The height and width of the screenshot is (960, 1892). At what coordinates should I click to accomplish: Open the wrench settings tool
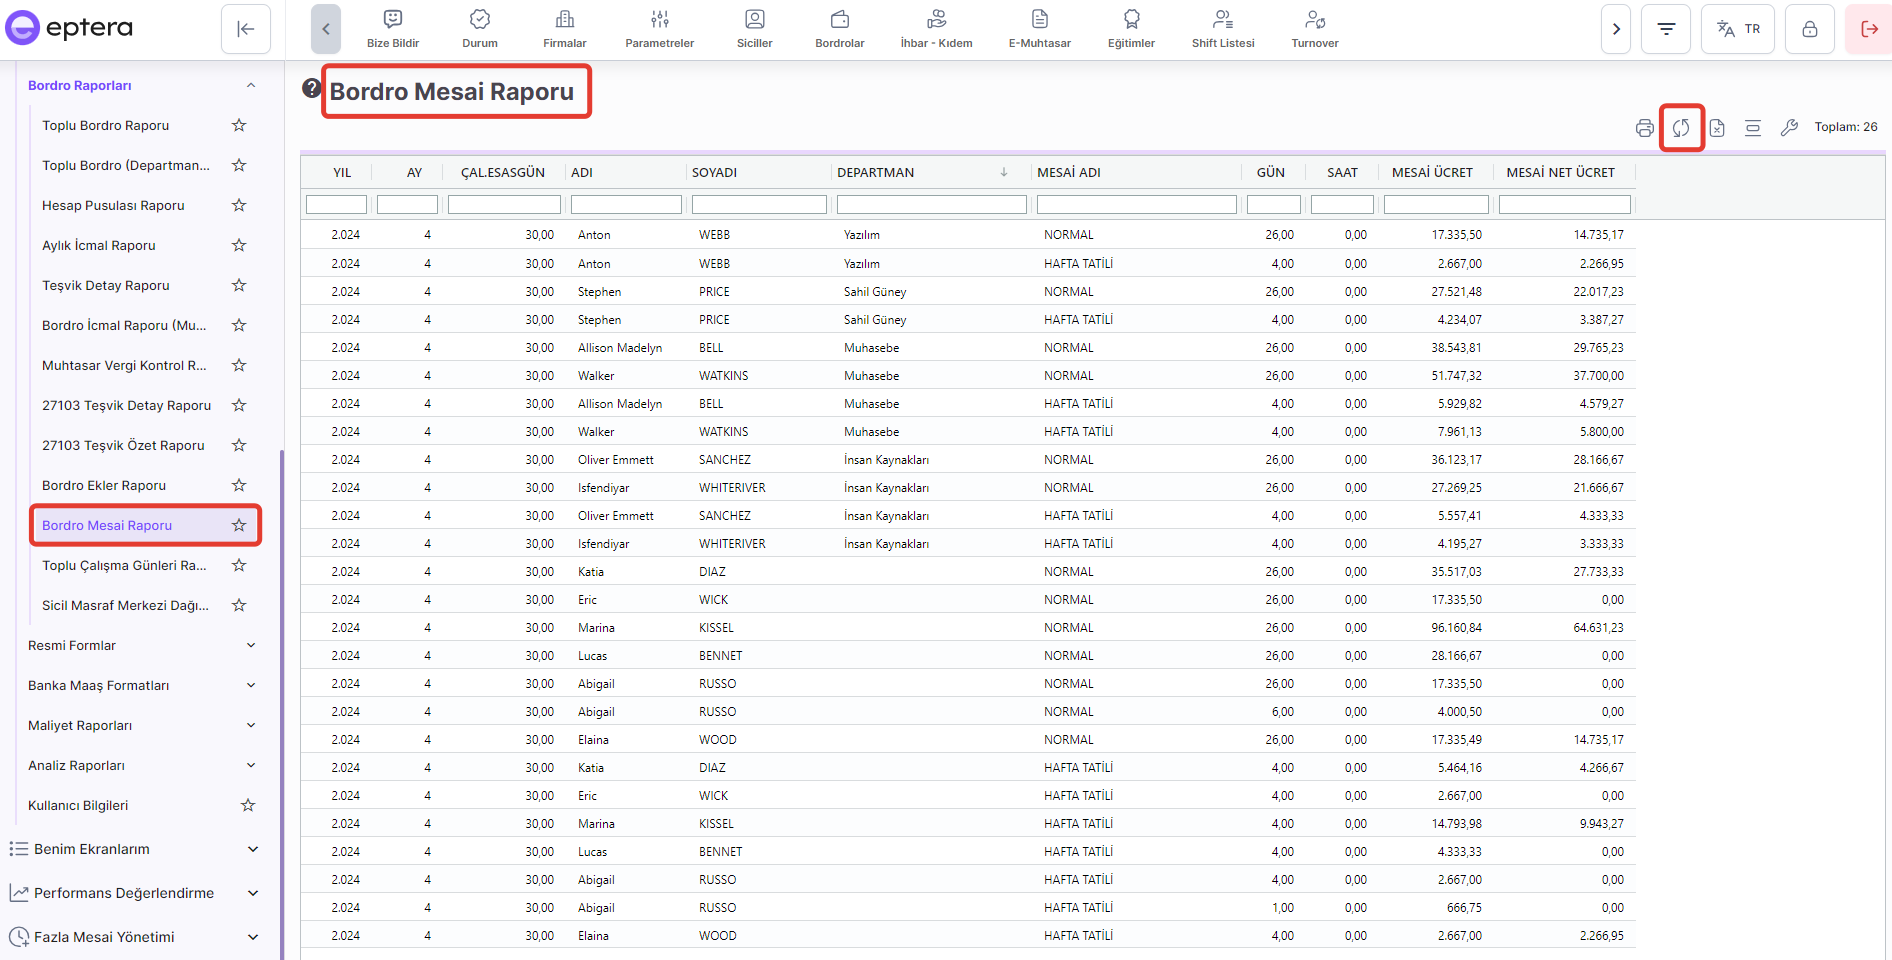(x=1789, y=128)
